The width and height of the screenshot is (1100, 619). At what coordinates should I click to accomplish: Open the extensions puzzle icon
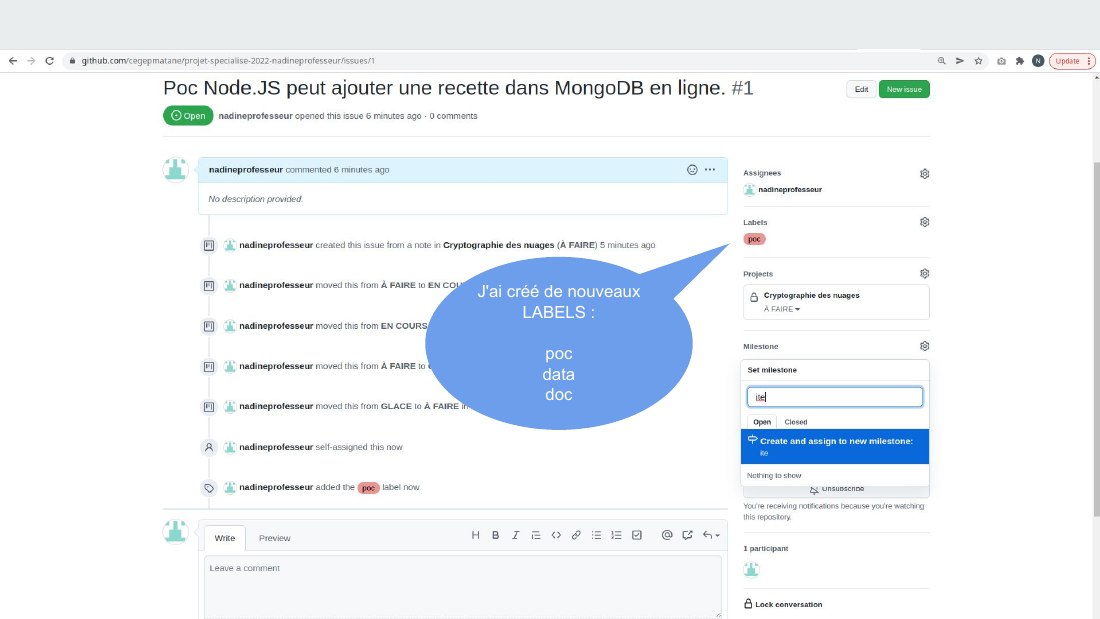1019,61
